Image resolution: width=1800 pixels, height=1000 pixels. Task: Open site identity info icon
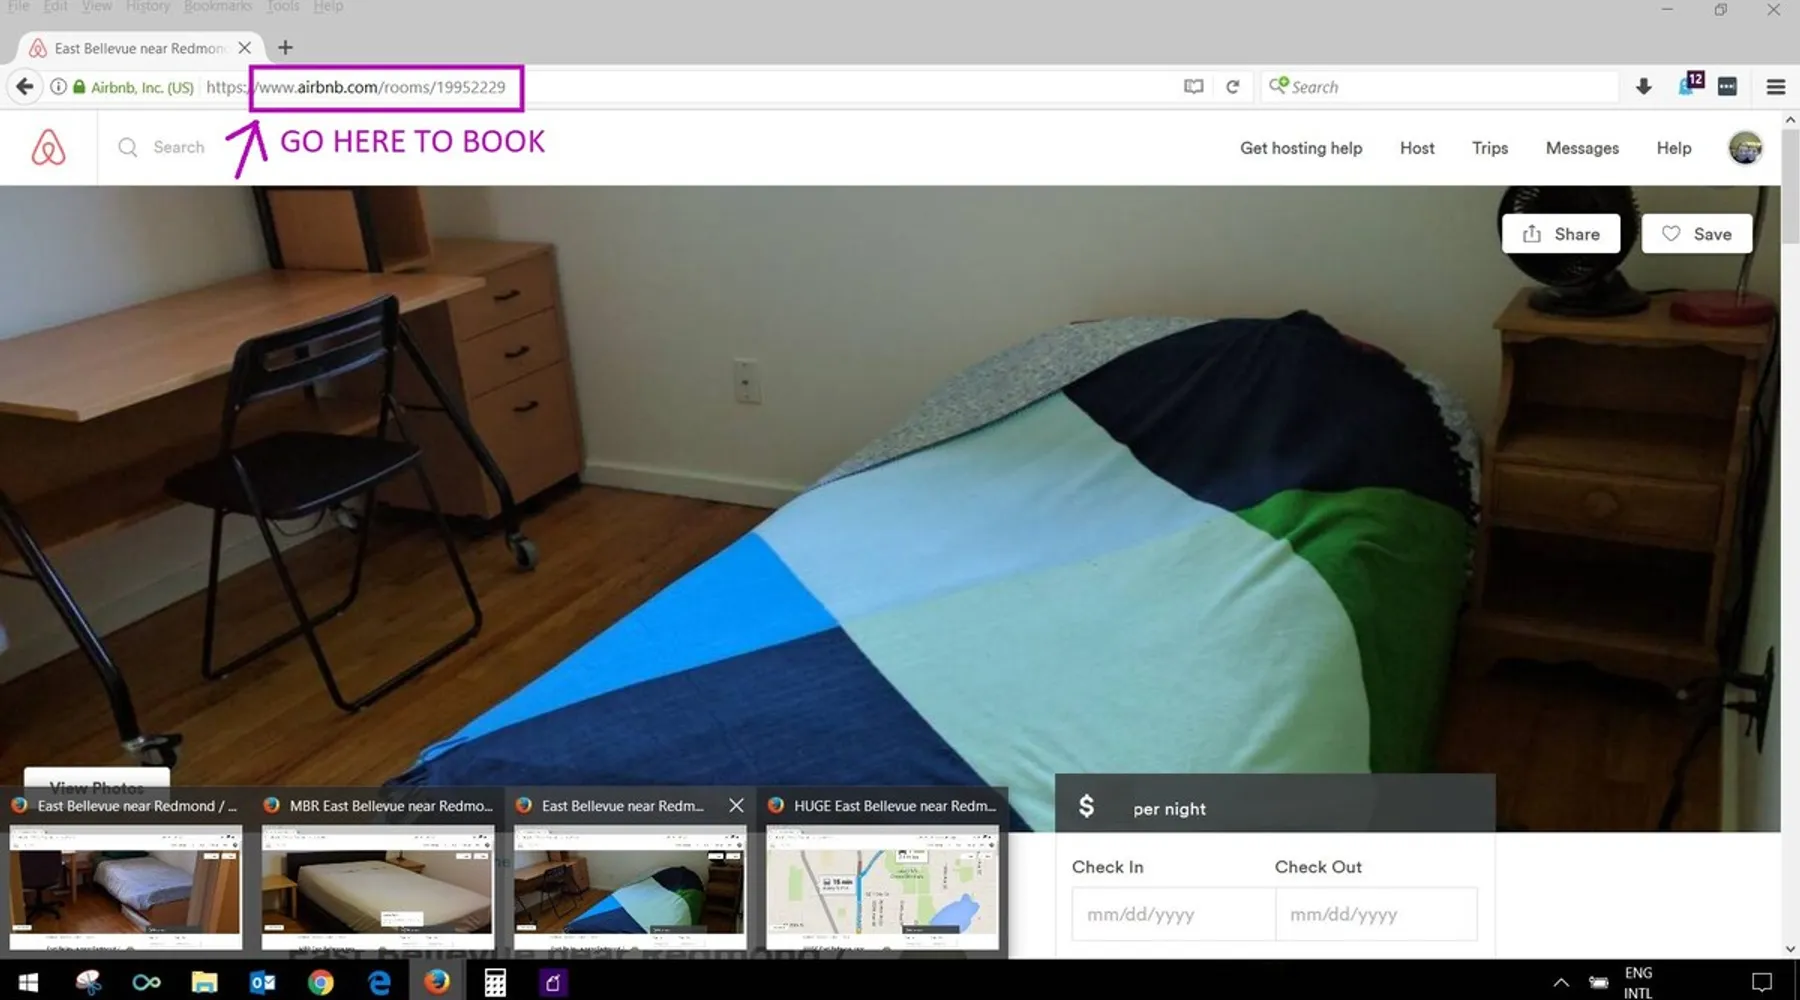(x=58, y=87)
